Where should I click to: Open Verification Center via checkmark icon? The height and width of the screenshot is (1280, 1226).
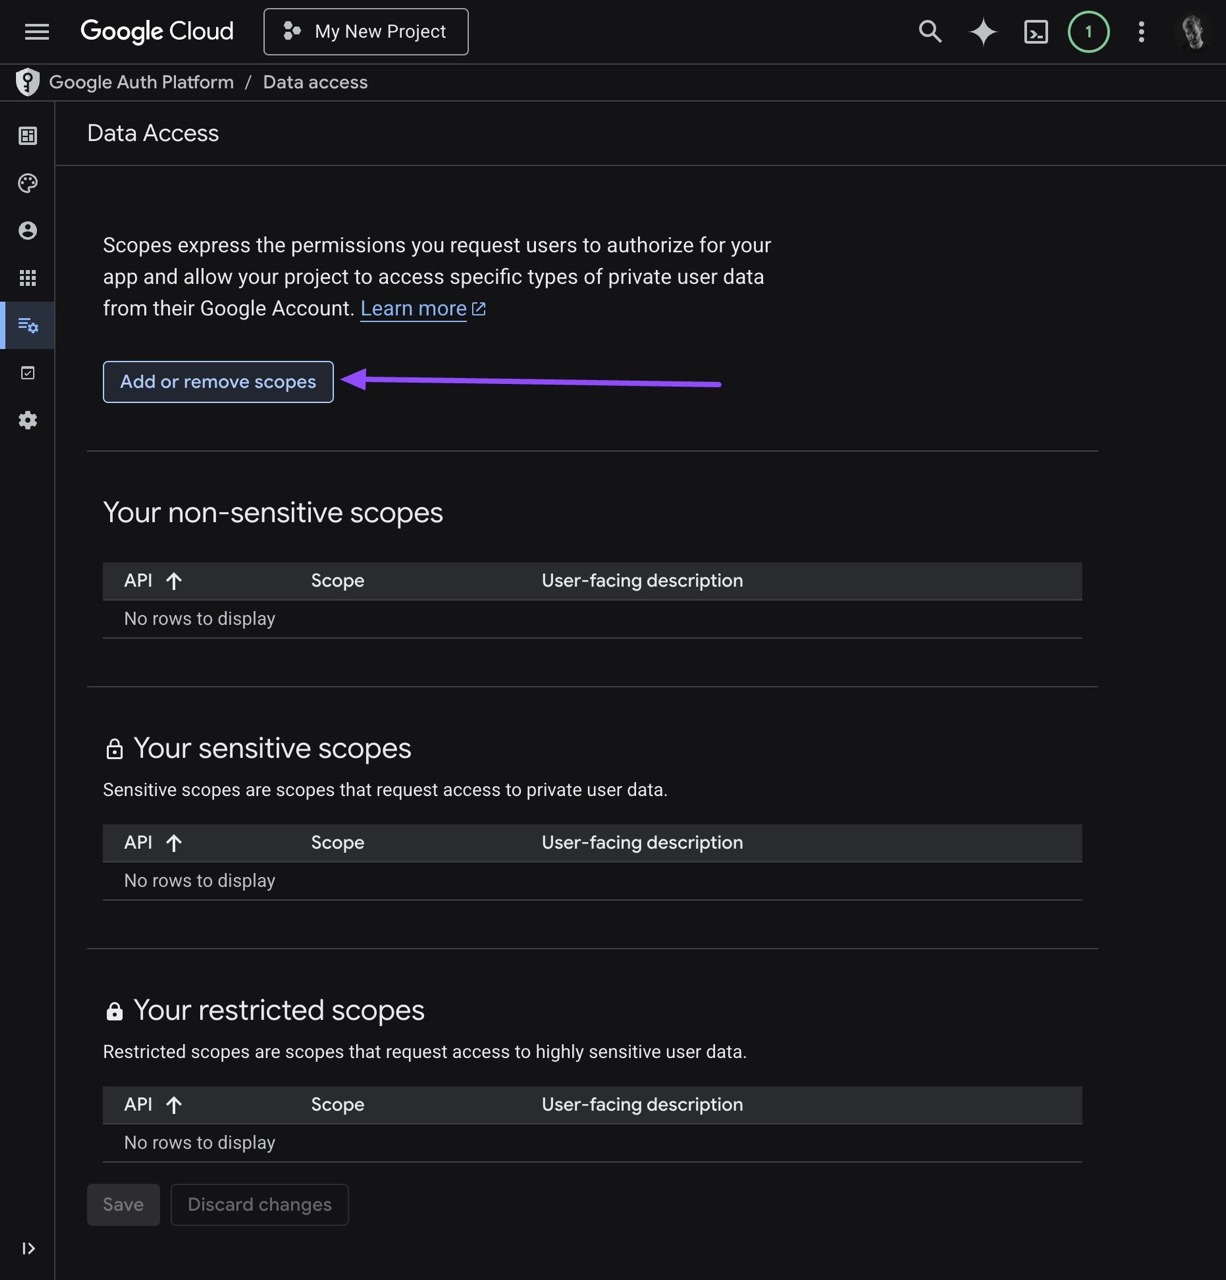click(27, 372)
